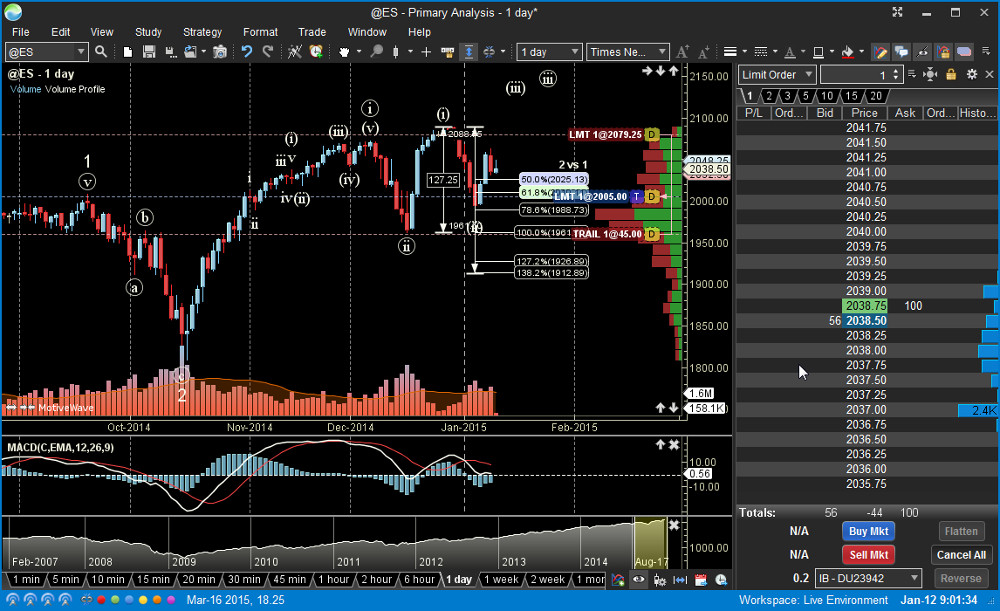The image size is (1000, 611).
Task: Toggle the vertical auto-scale arrow icon
Action: (469, 52)
